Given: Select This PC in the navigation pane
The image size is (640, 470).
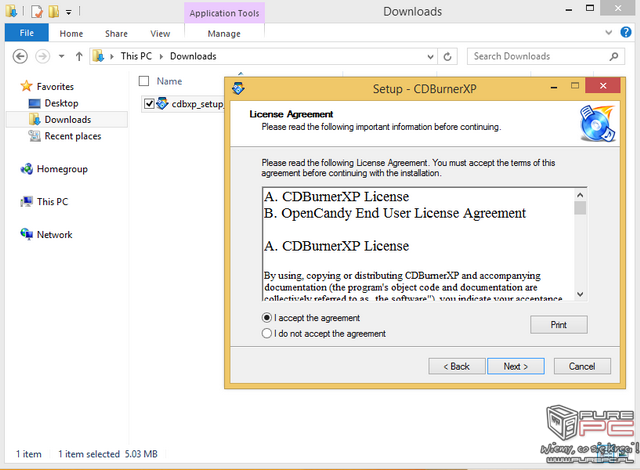Looking at the screenshot, I should click(52, 202).
